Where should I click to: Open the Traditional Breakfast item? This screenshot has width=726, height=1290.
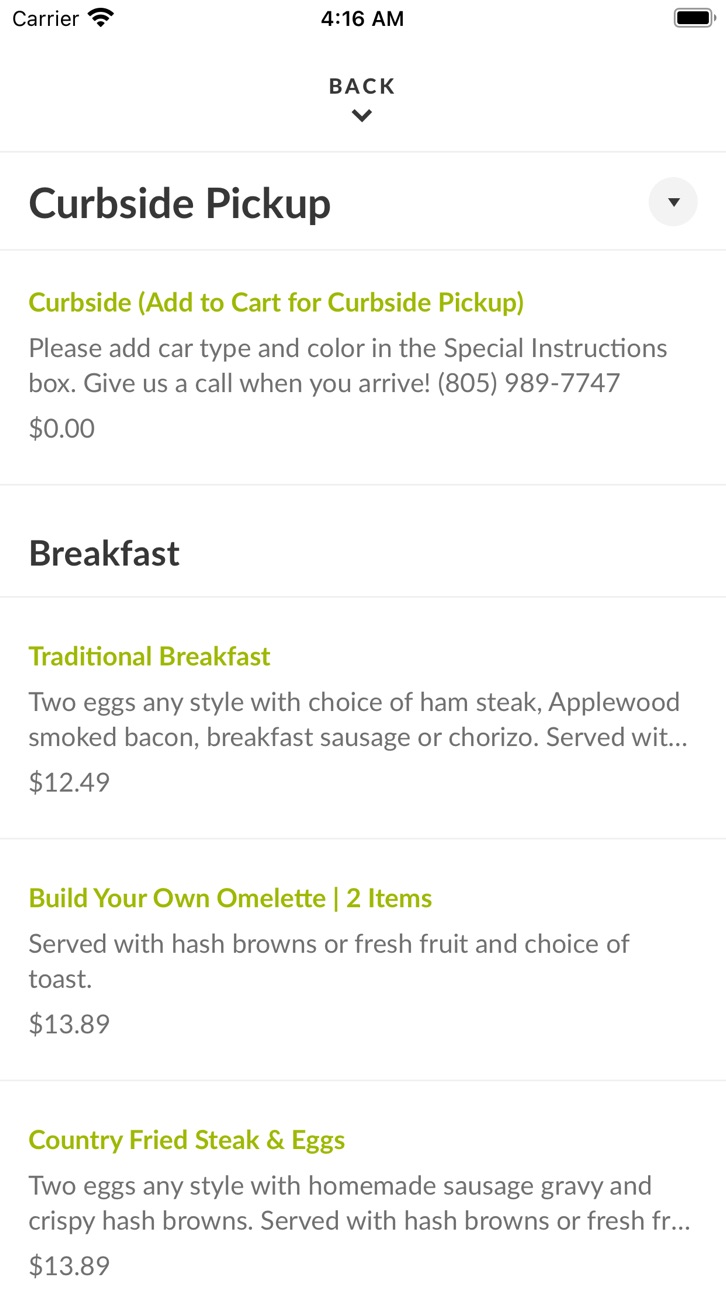pyautogui.click(x=150, y=656)
